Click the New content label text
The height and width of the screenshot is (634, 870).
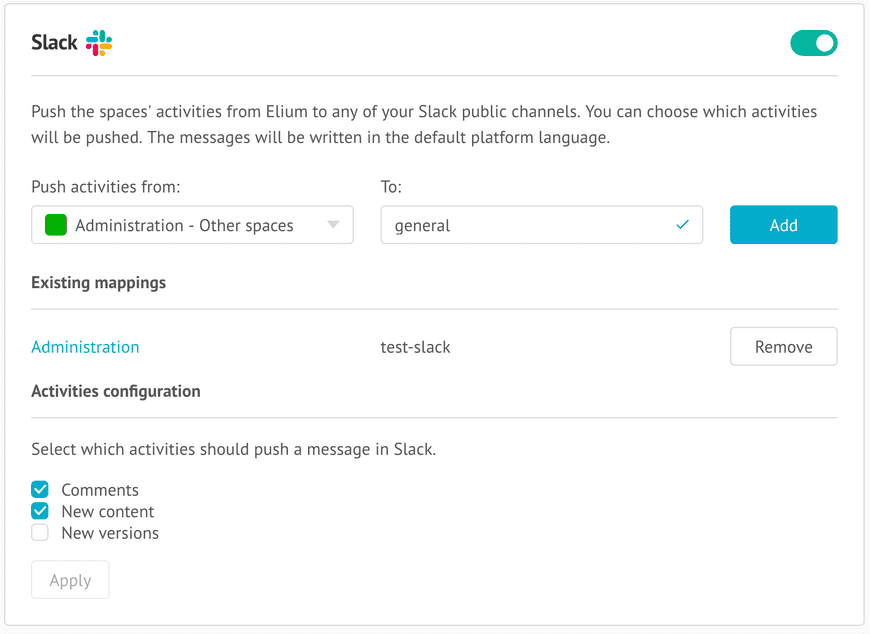click(108, 511)
